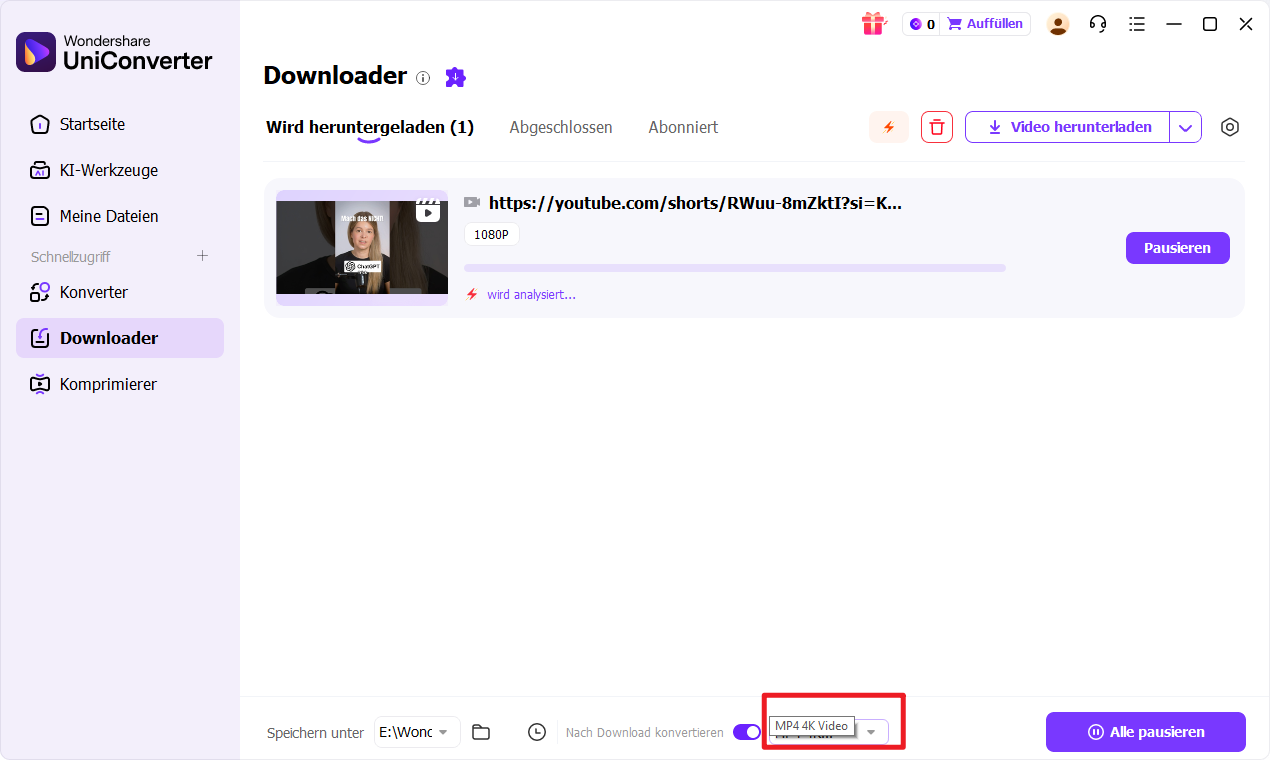Screen dimensions: 1270x760
Task: Clear all downloads with the trash button
Action: point(936,127)
